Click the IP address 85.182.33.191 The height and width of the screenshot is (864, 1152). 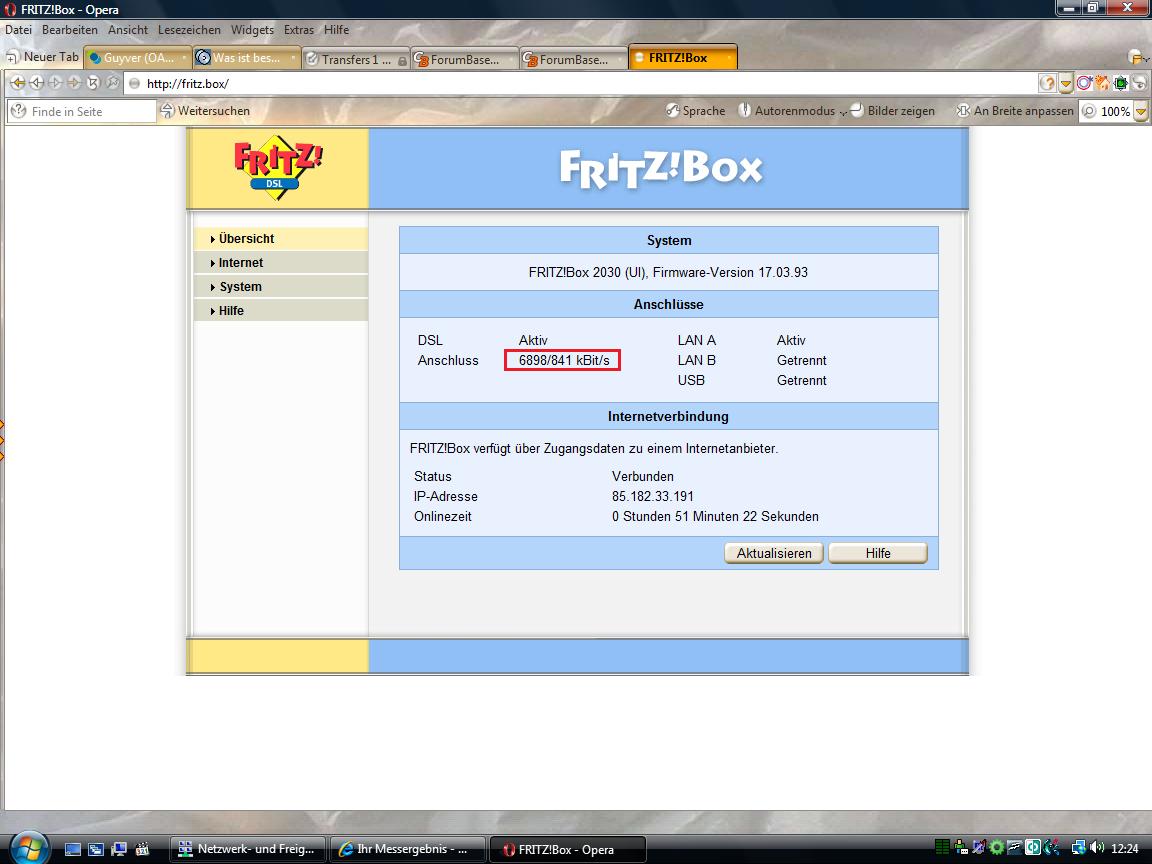coord(652,497)
